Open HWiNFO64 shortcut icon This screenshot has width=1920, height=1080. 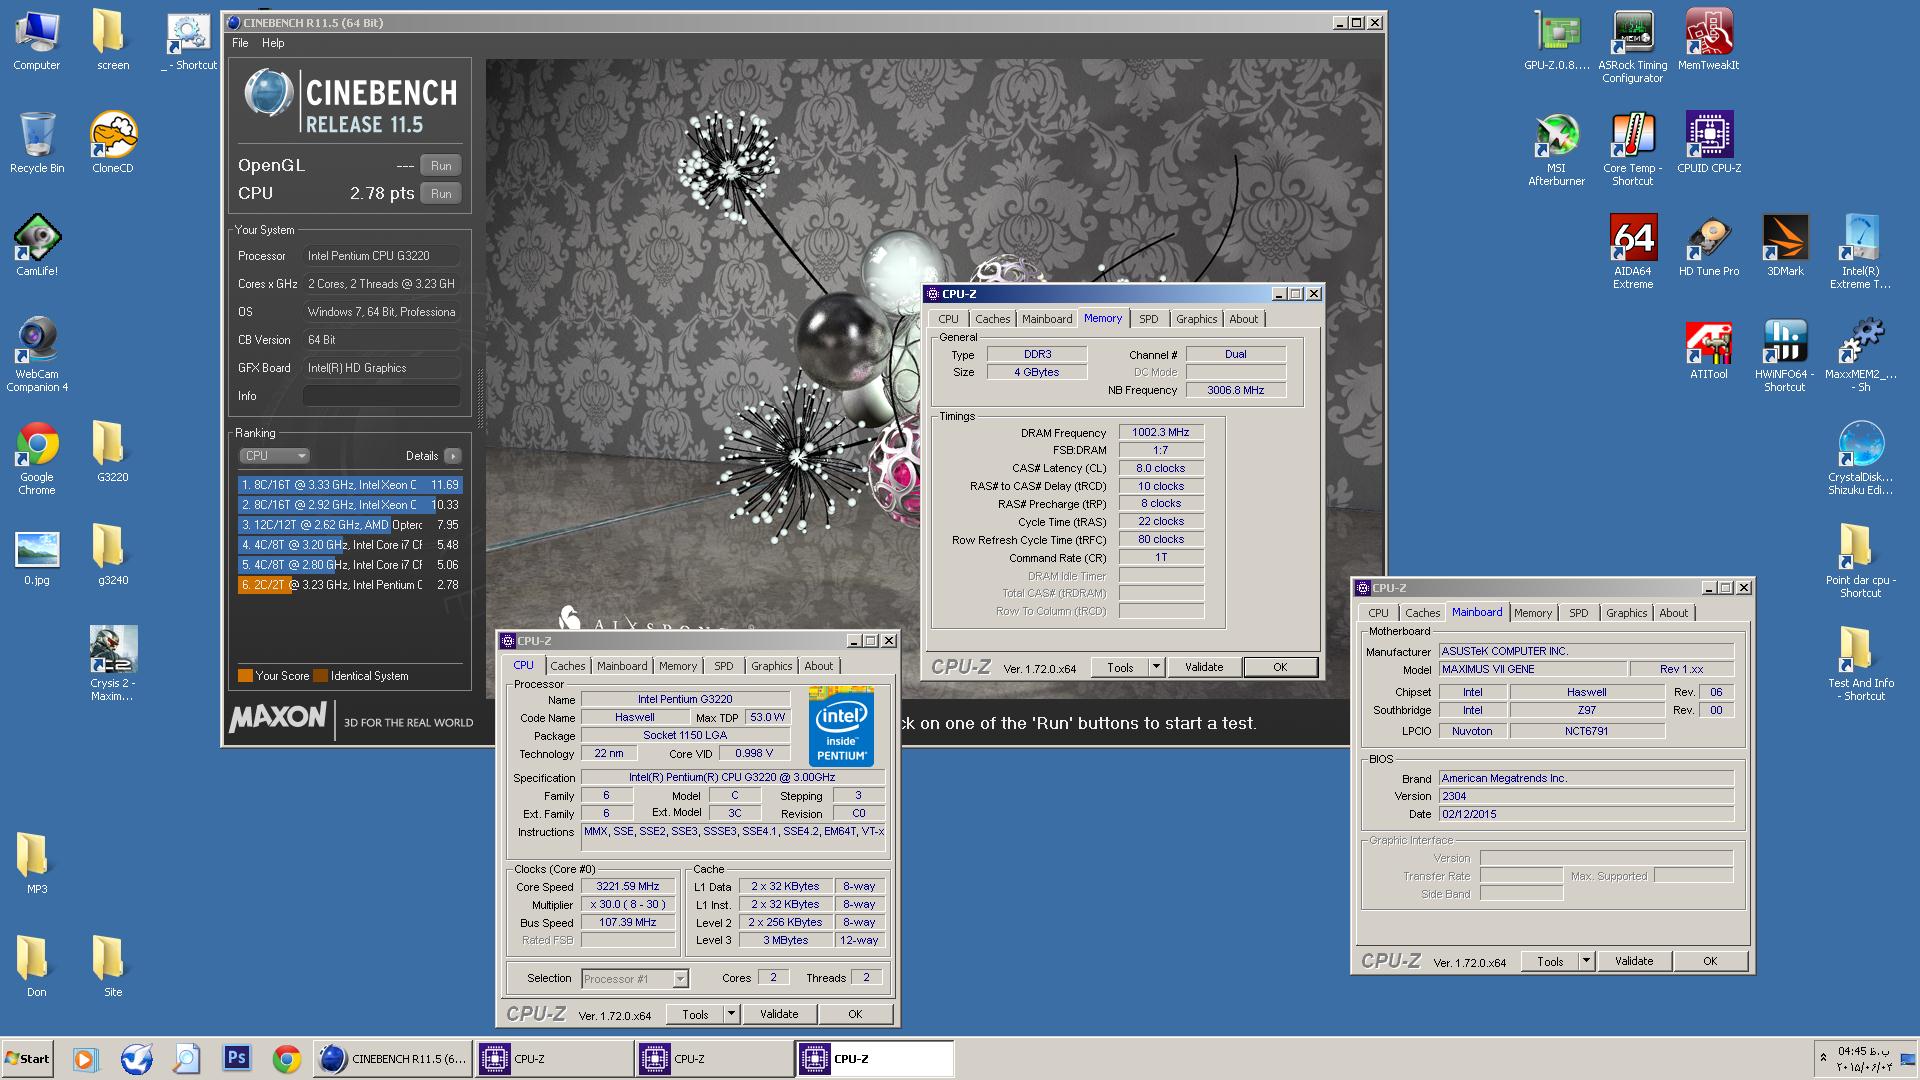1785,355
